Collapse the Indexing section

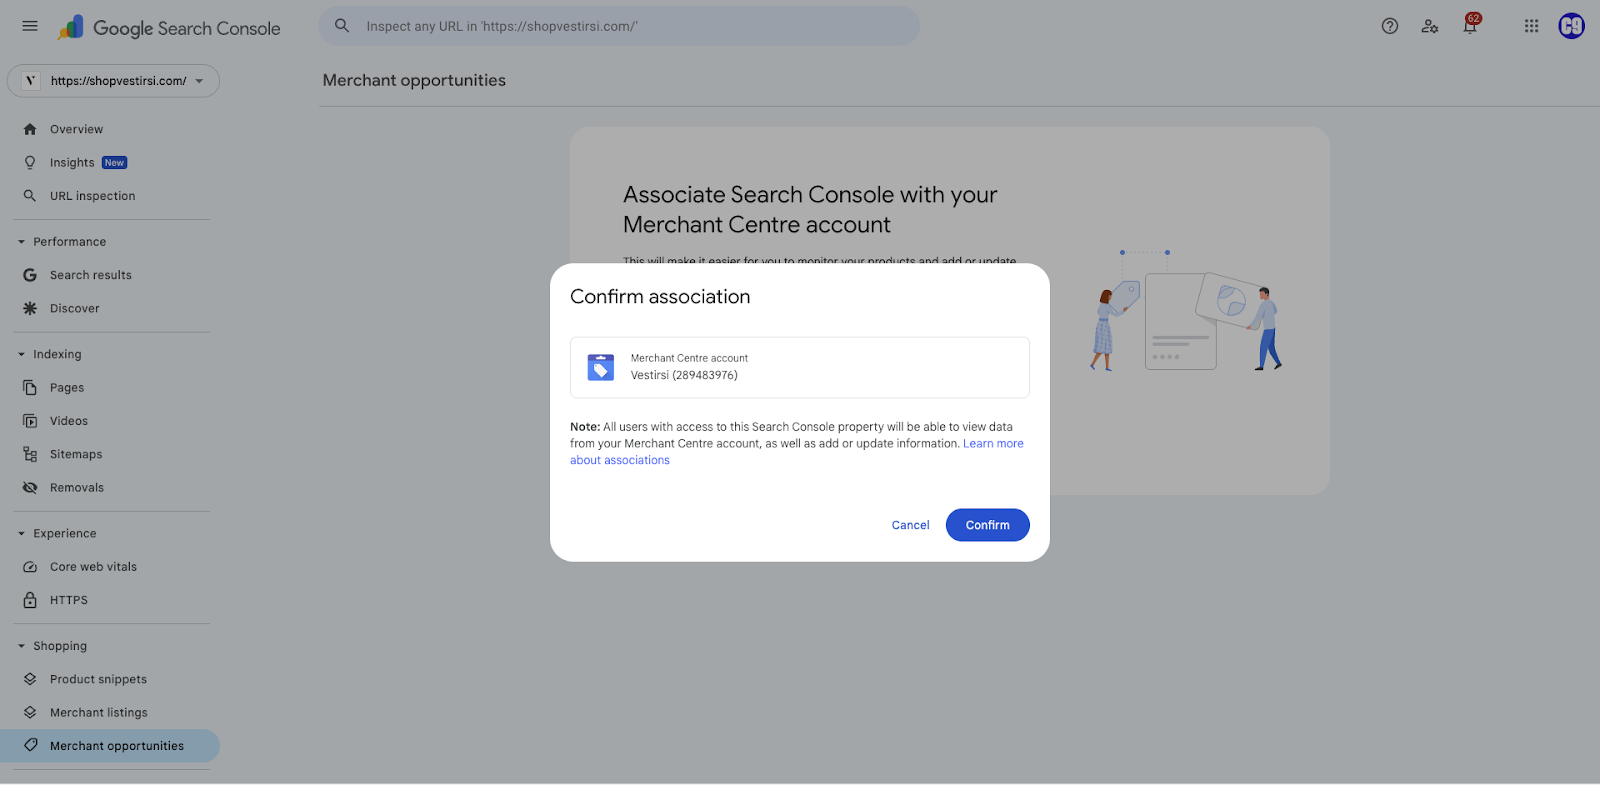point(22,354)
